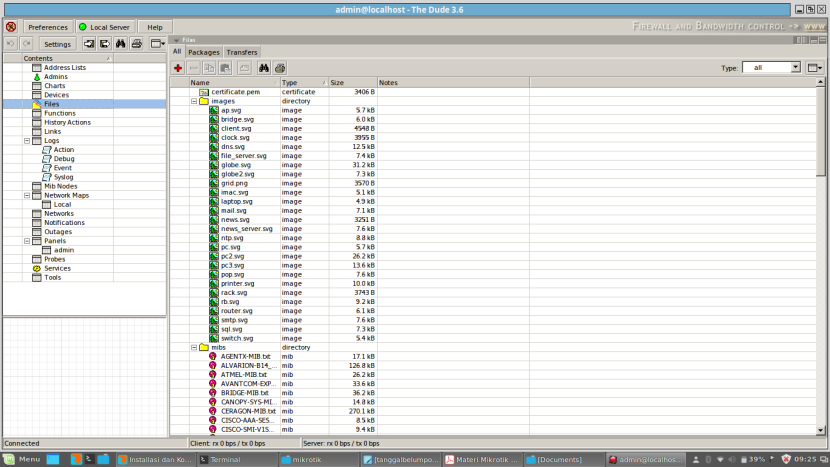The height and width of the screenshot is (467, 830).
Task: Open the Preferences button
Action: click(47, 27)
